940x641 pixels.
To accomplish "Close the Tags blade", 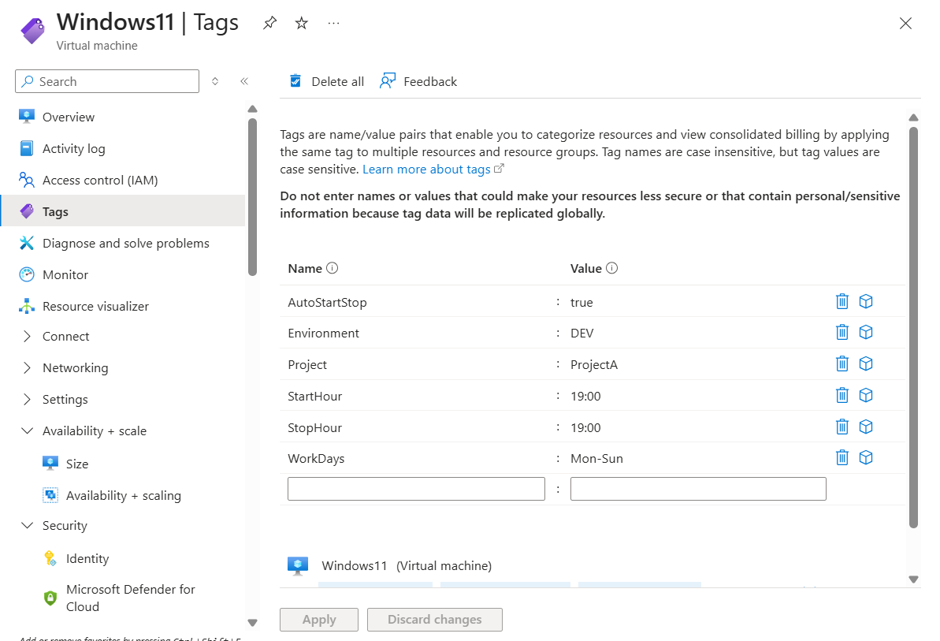I will (x=905, y=23).
